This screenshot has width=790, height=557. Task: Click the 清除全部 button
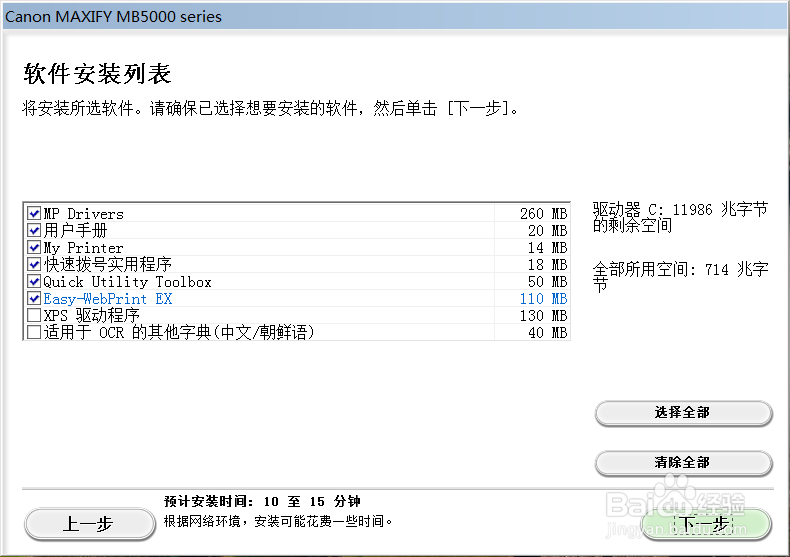point(683,463)
